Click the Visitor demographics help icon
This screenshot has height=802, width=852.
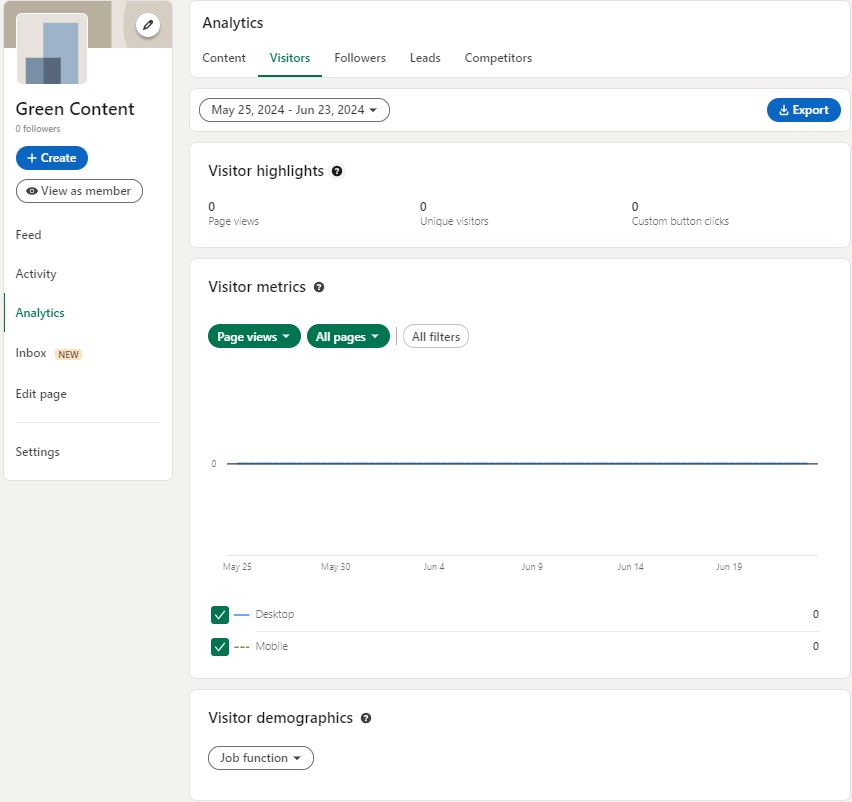(x=366, y=718)
